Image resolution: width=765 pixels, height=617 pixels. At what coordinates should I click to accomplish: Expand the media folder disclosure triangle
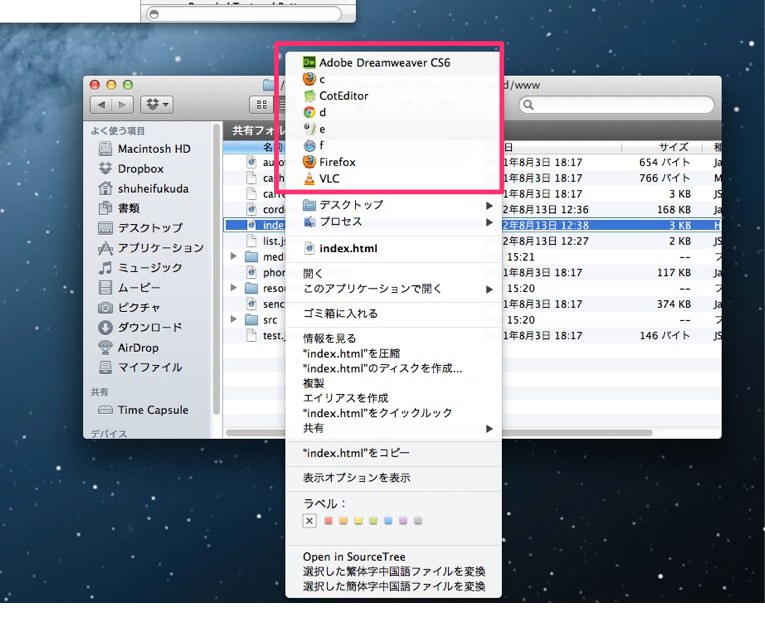[234, 256]
